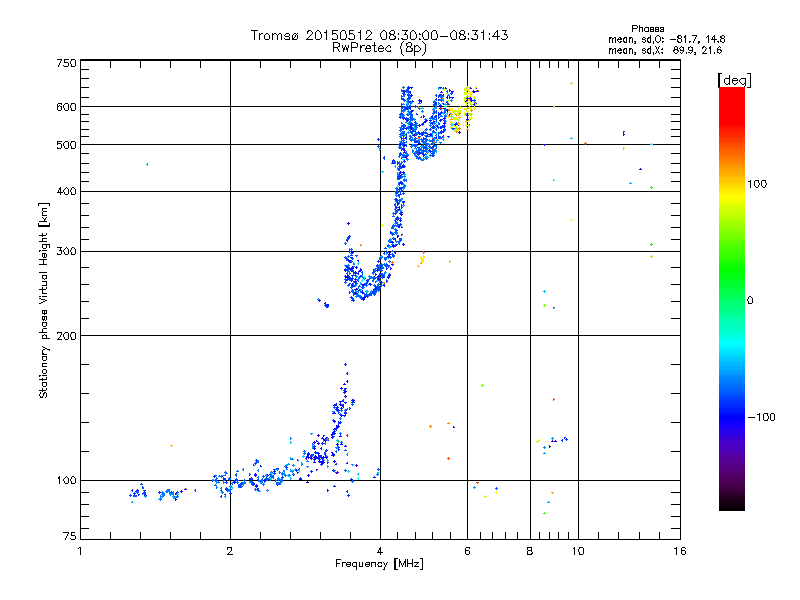Click the 200 tick on the height axis
This screenshot has height=600, width=800.
(66, 336)
